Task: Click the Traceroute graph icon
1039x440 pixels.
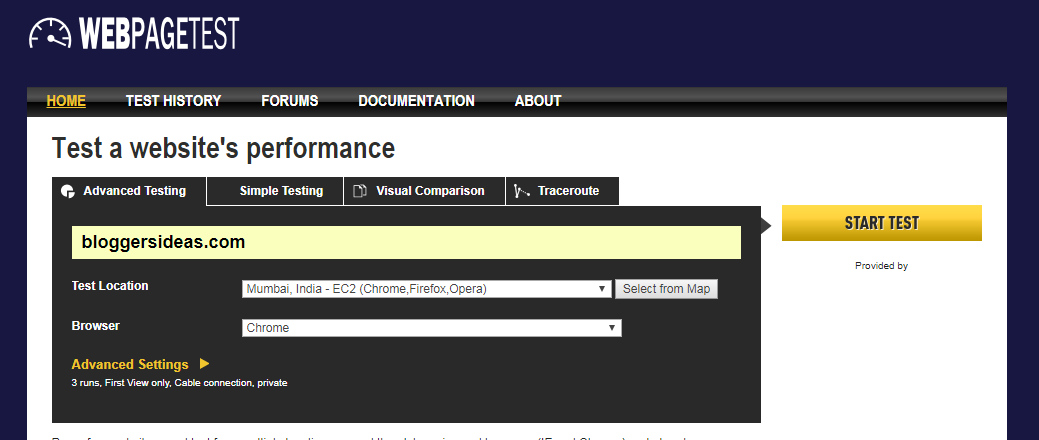Action: [522, 192]
